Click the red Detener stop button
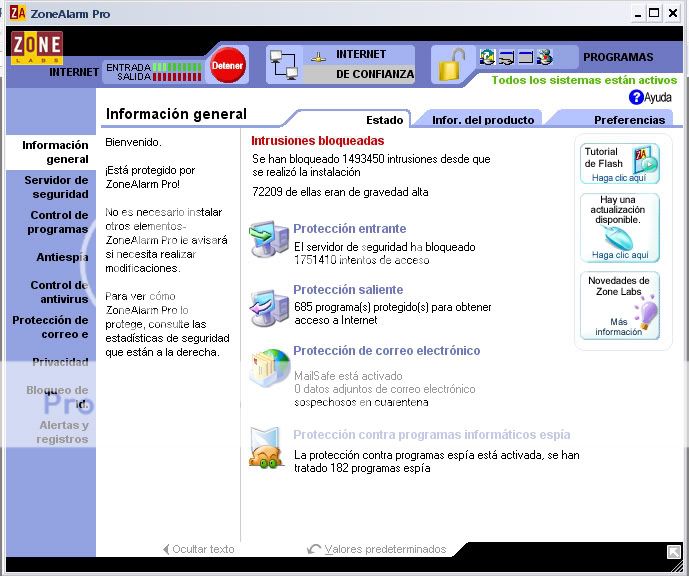This screenshot has height=576, width=689. pos(227,65)
